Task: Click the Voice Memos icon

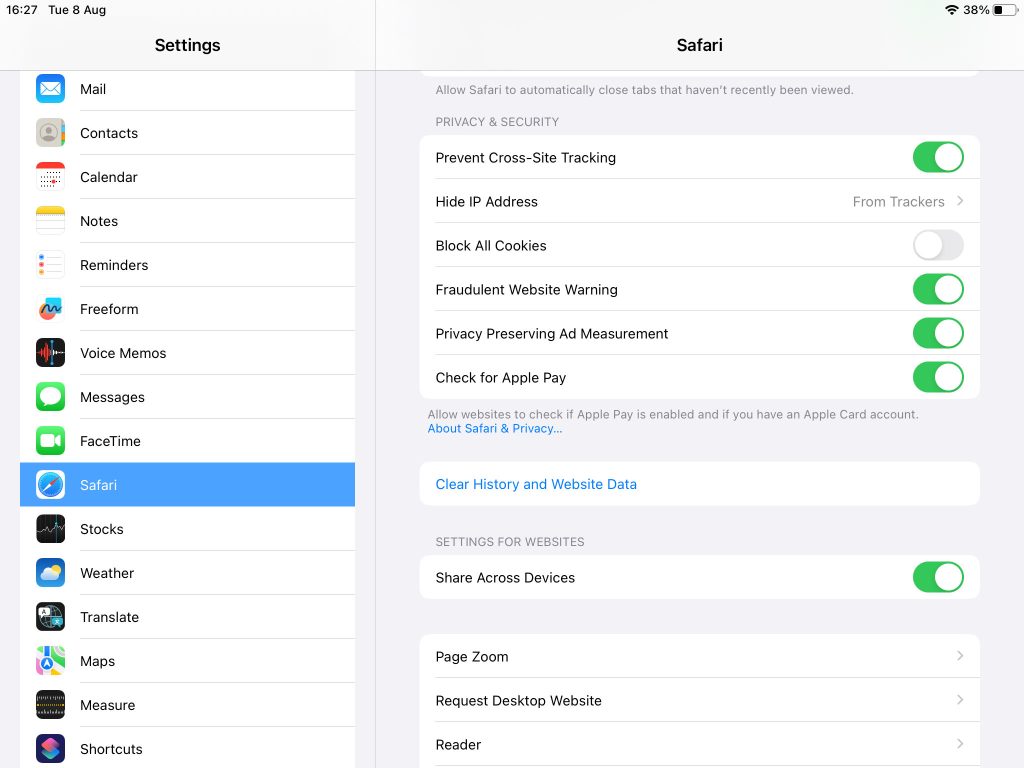Action: click(50, 353)
